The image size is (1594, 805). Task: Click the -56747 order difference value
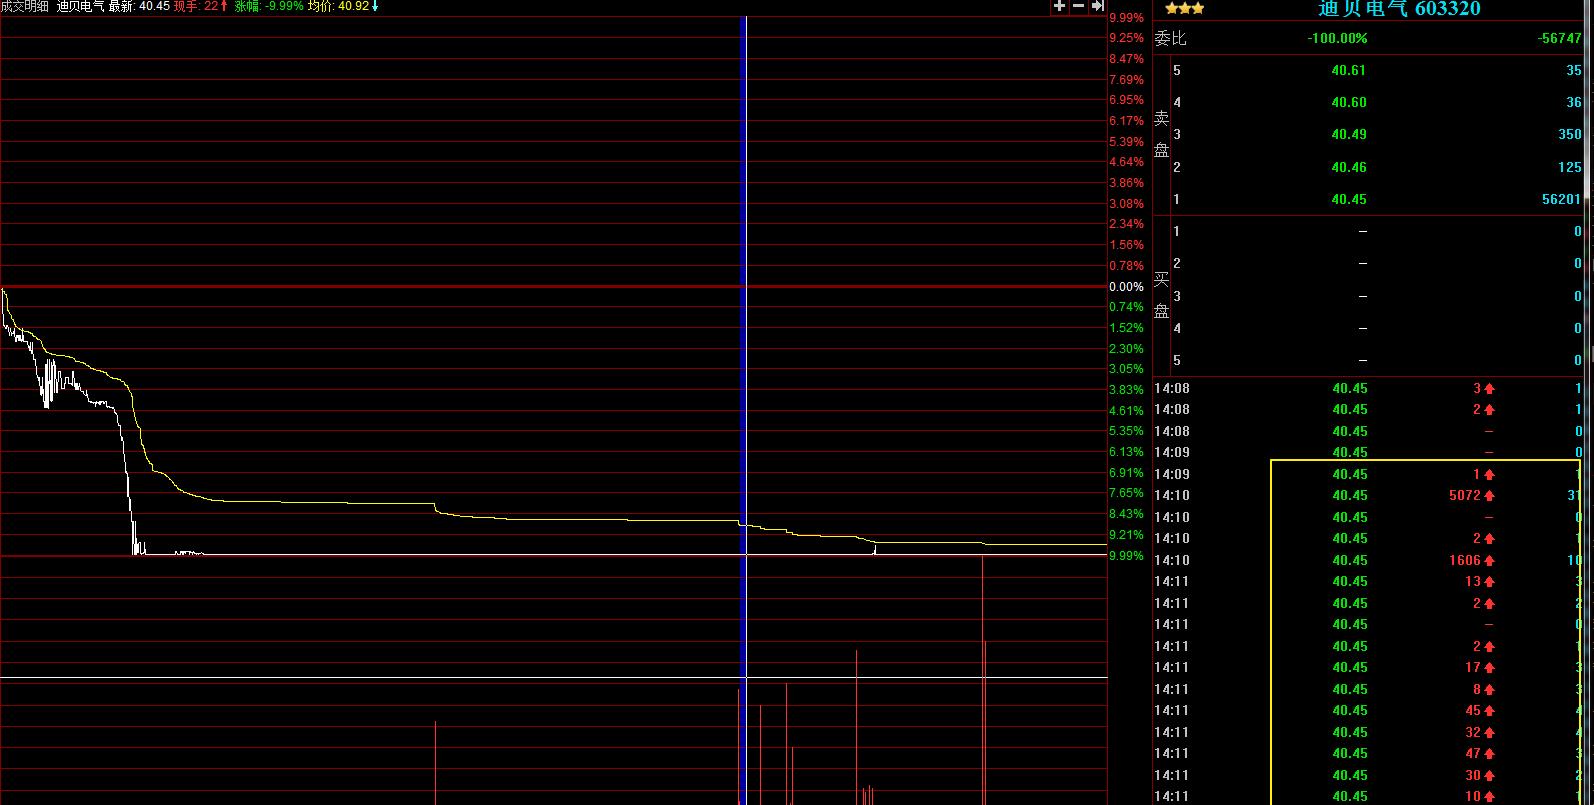click(1560, 38)
